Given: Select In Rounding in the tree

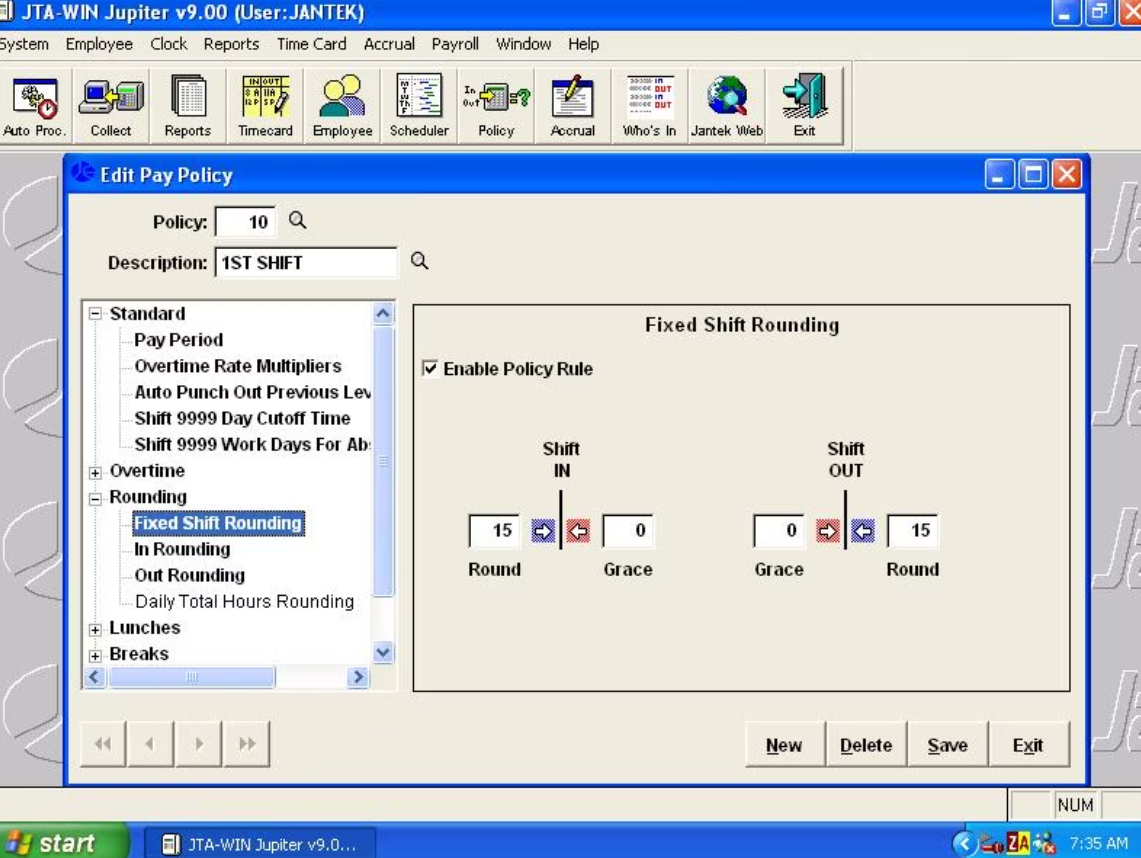Looking at the screenshot, I should coord(183,549).
